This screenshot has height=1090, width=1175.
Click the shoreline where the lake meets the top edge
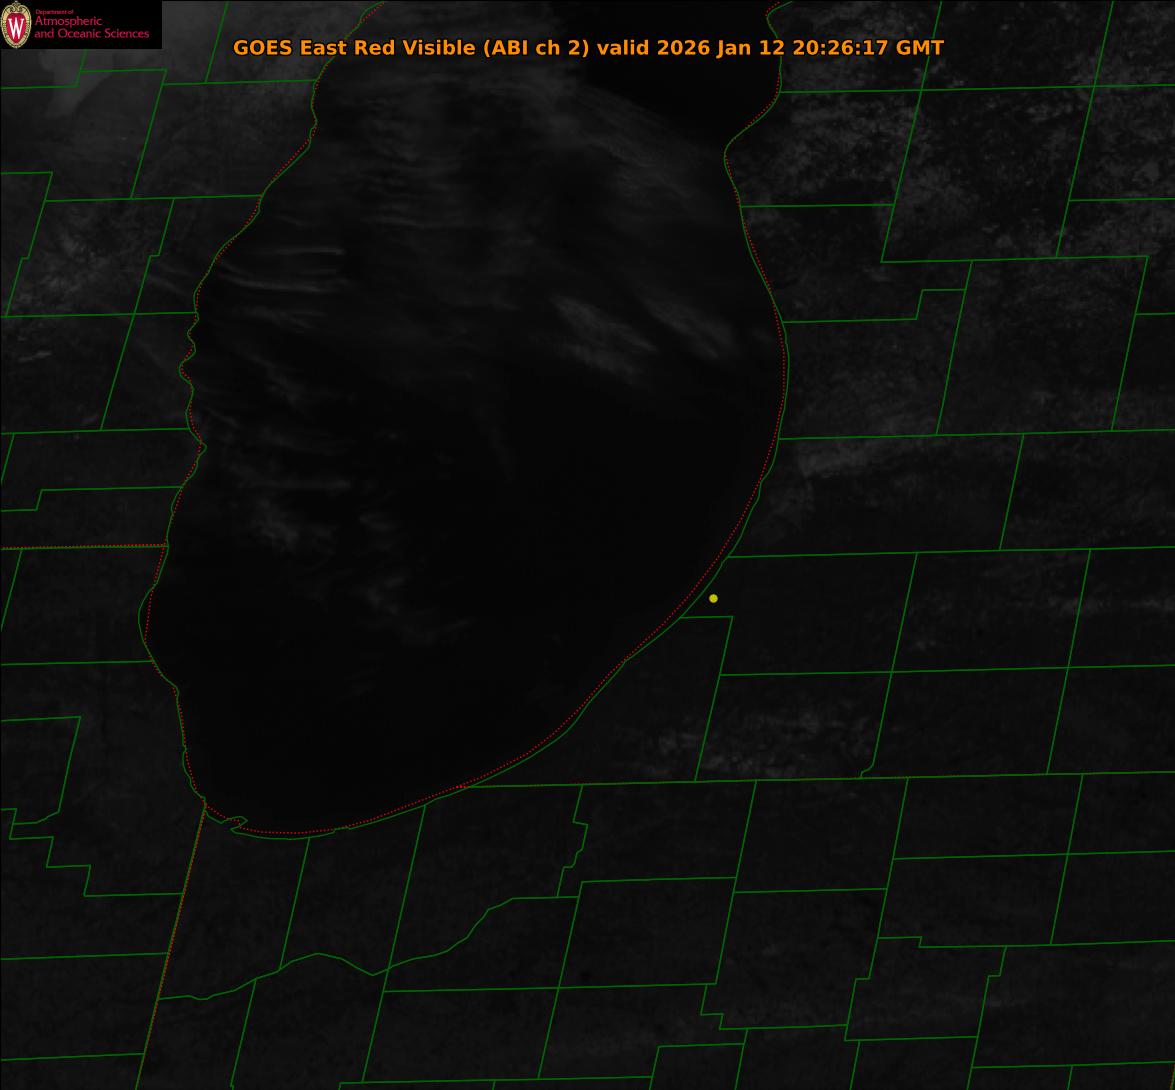click(770, 8)
